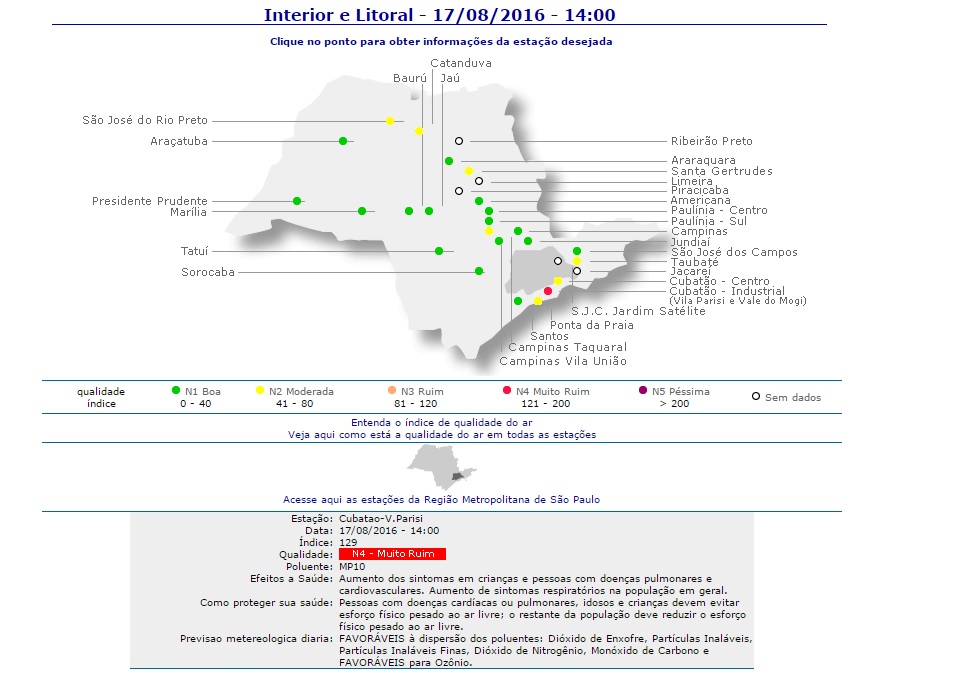Screen dimensions: 954x678
Task: Open the Região Metropolitana de São Paulo link
Action: click(x=442, y=500)
